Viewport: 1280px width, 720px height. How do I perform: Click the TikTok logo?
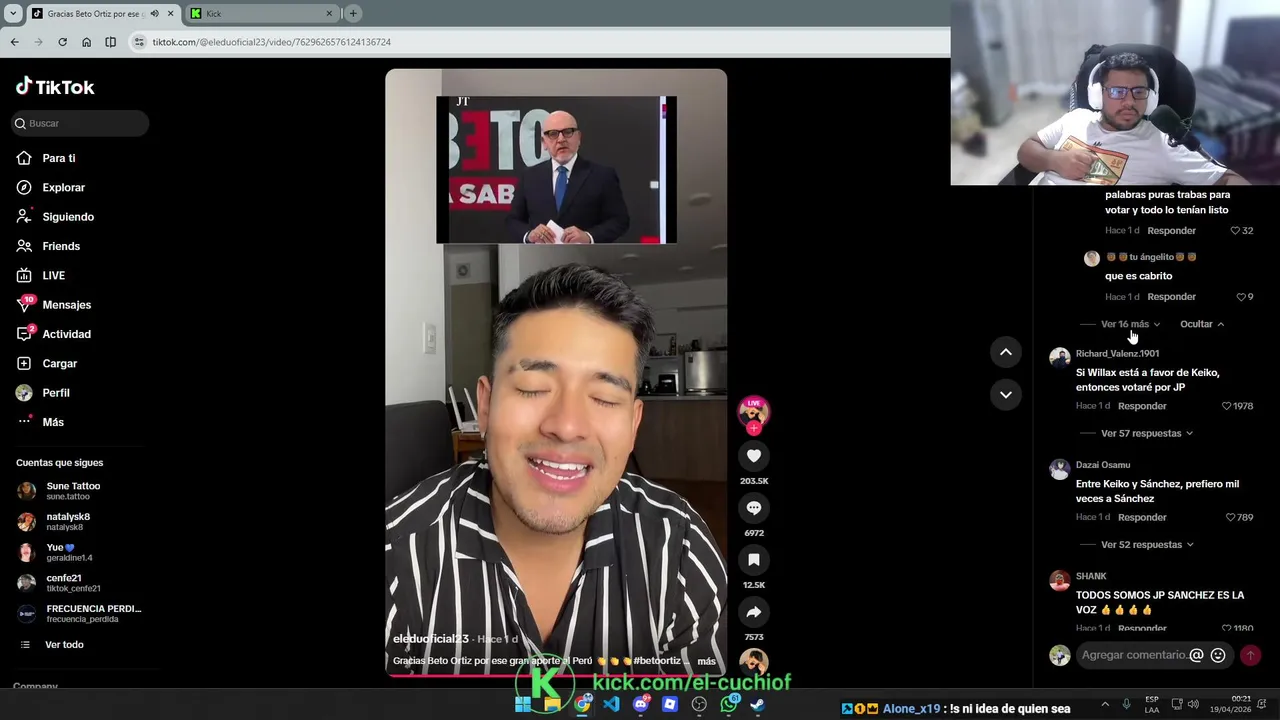(x=55, y=87)
